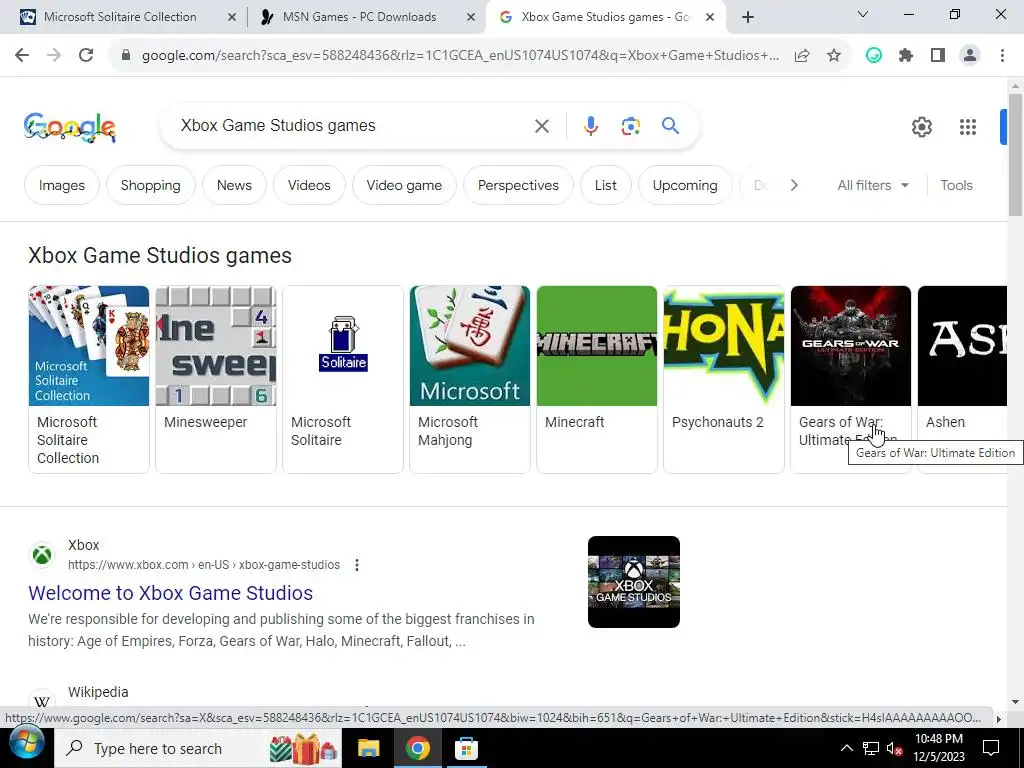Open the Google apps grid
The height and width of the screenshot is (768, 1024).
coord(968,127)
